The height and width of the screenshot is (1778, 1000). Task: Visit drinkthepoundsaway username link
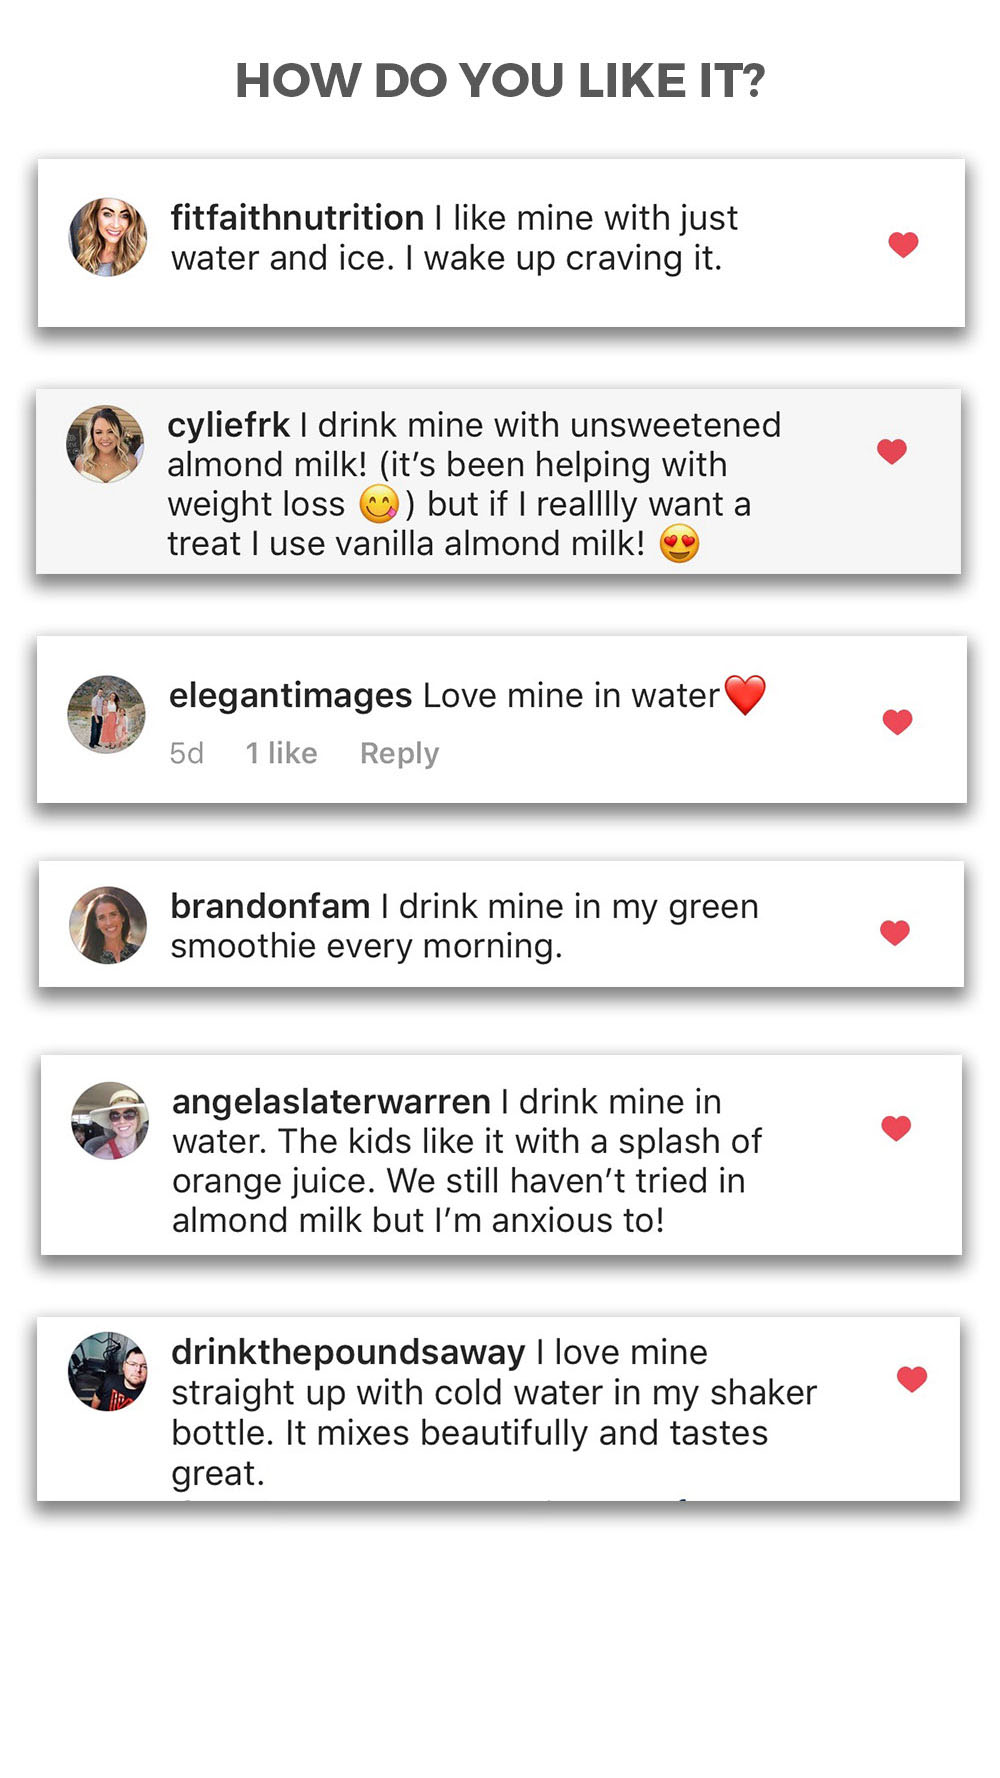348,1352
